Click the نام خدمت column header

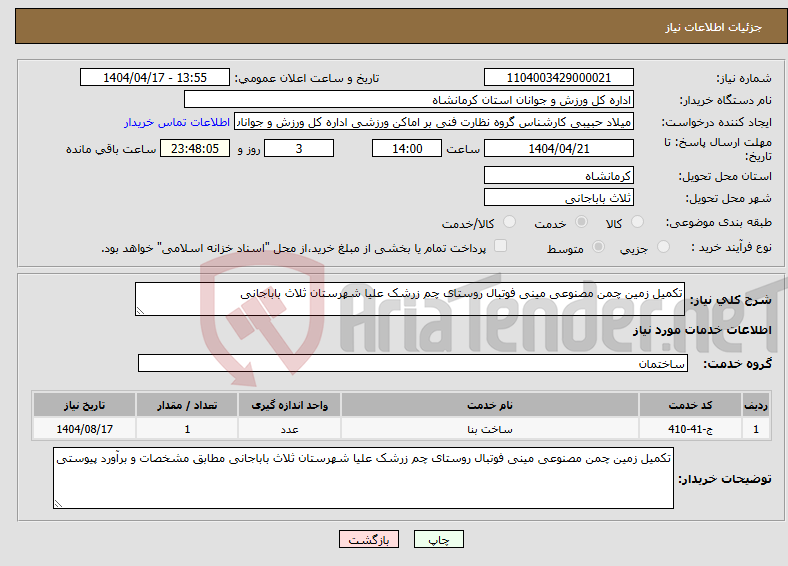click(x=490, y=405)
